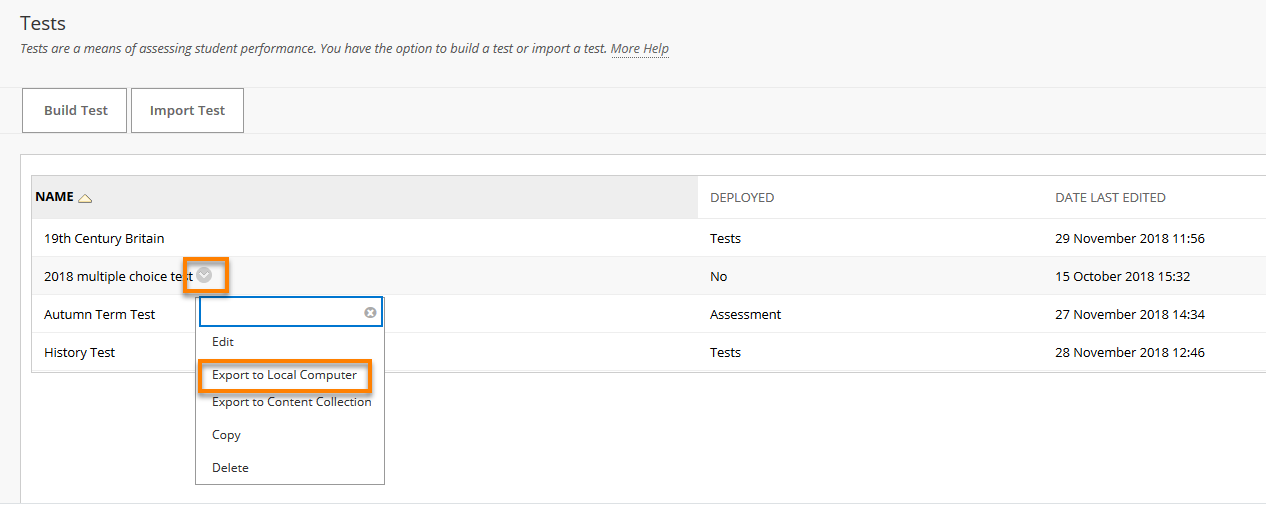
Task: Select the History Test row name
Action: [x=79, y=353]
